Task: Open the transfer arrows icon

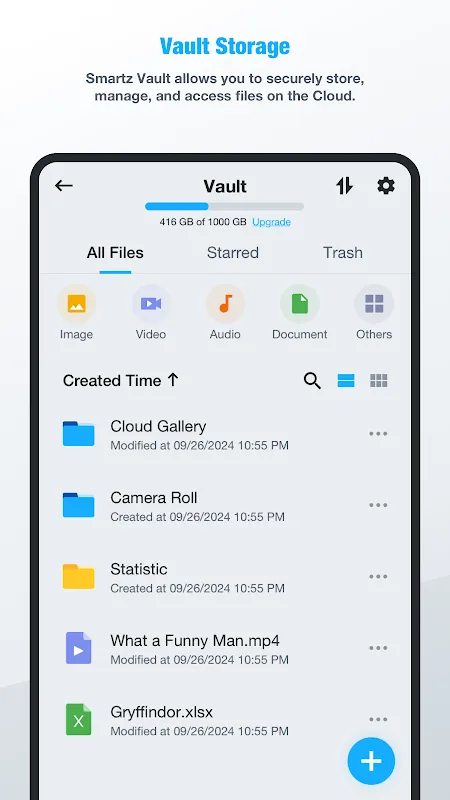Action: point(344,186)
